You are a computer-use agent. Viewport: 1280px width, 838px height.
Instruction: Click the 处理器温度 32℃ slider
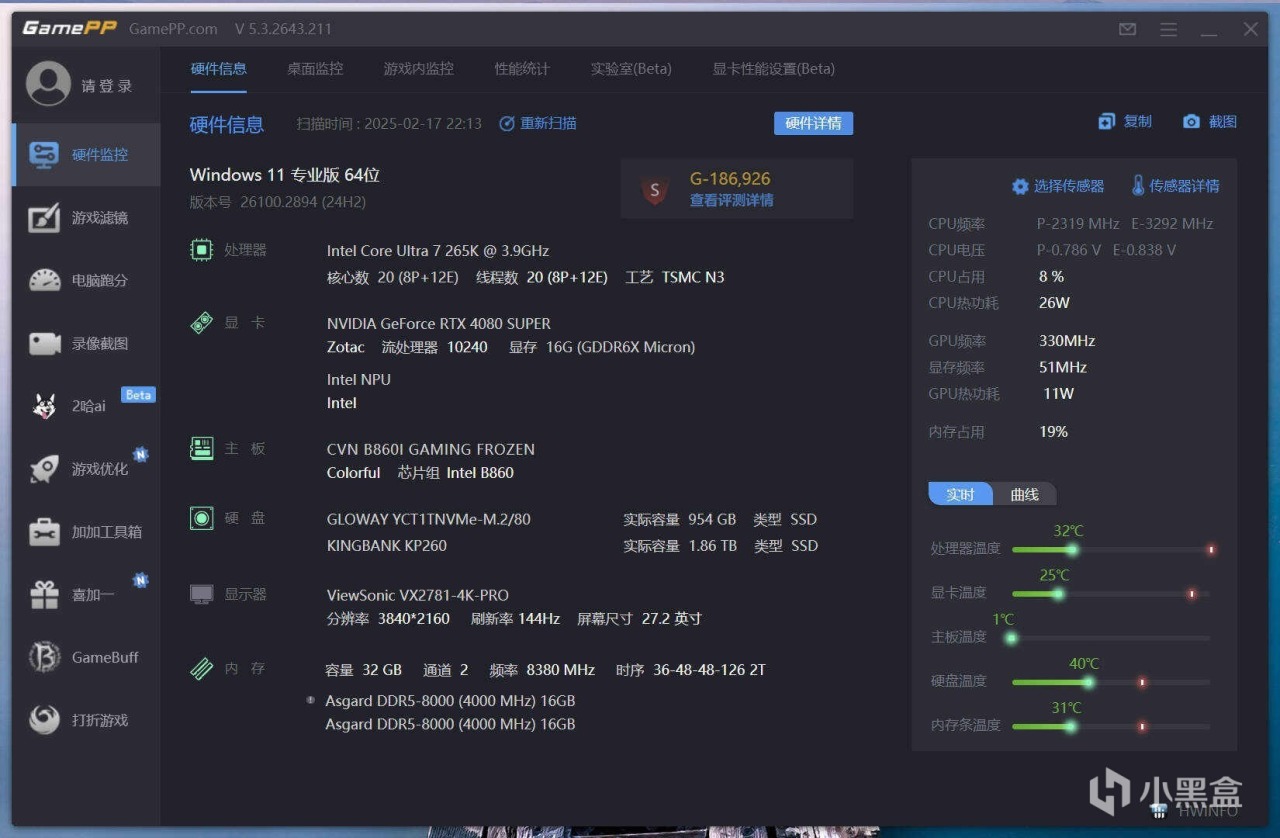pyautogui.click(x=1111, y=549)
